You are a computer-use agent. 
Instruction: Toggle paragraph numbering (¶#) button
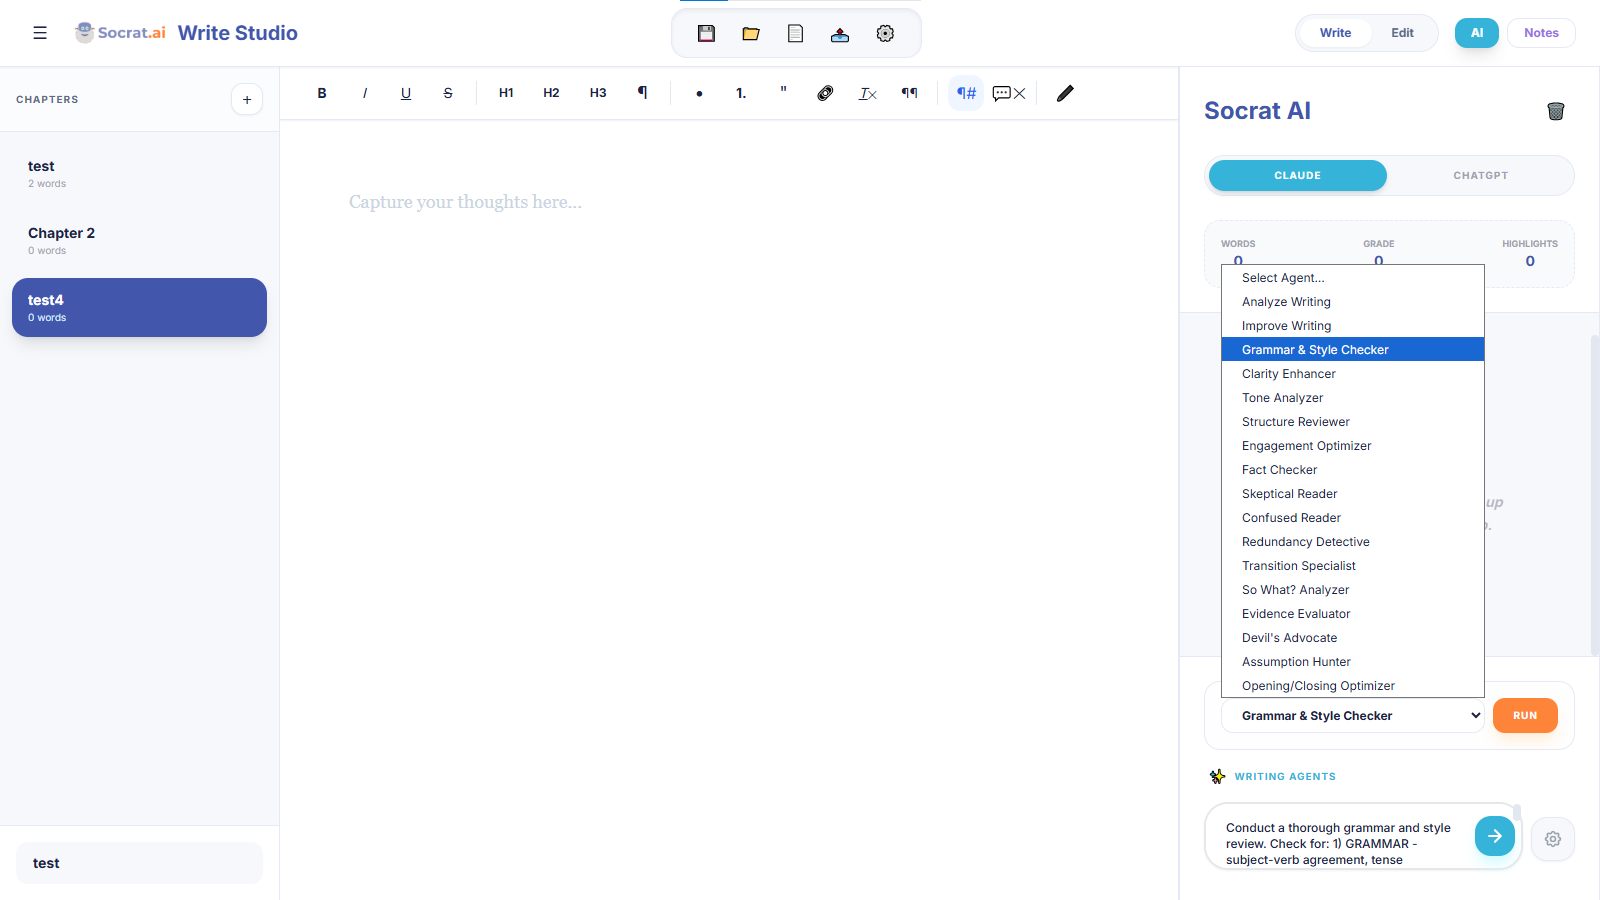[x=966, y=93]
